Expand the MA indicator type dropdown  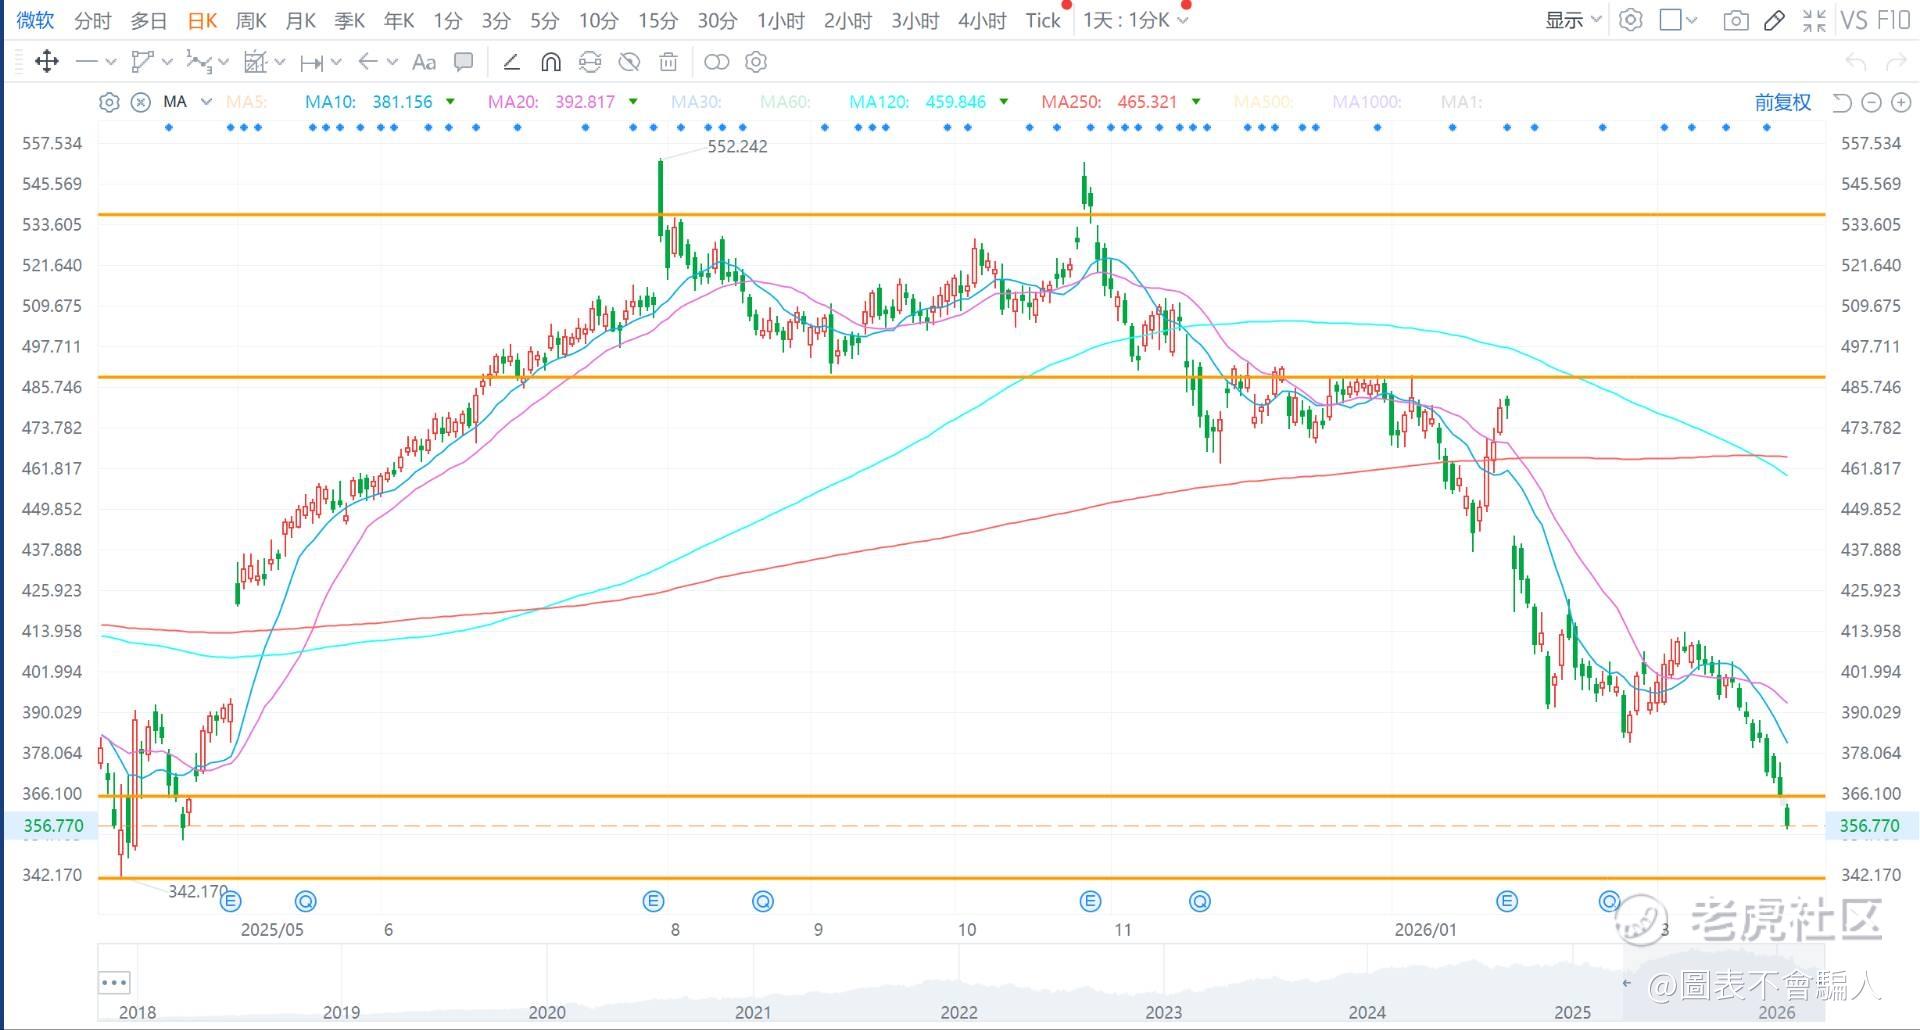(x=206, y=102)
